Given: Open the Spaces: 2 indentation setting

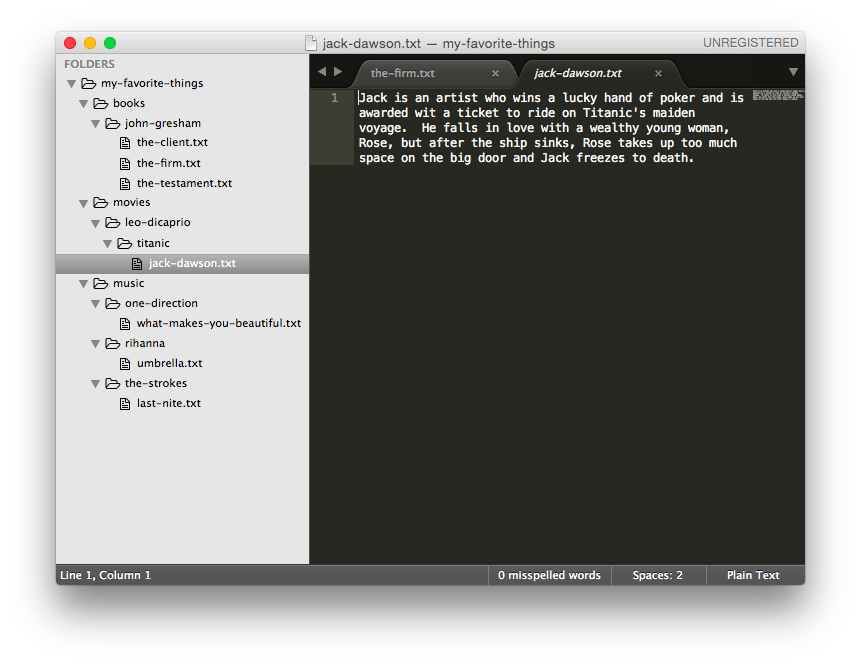Looking at the screenshot, I should [657, 575].
